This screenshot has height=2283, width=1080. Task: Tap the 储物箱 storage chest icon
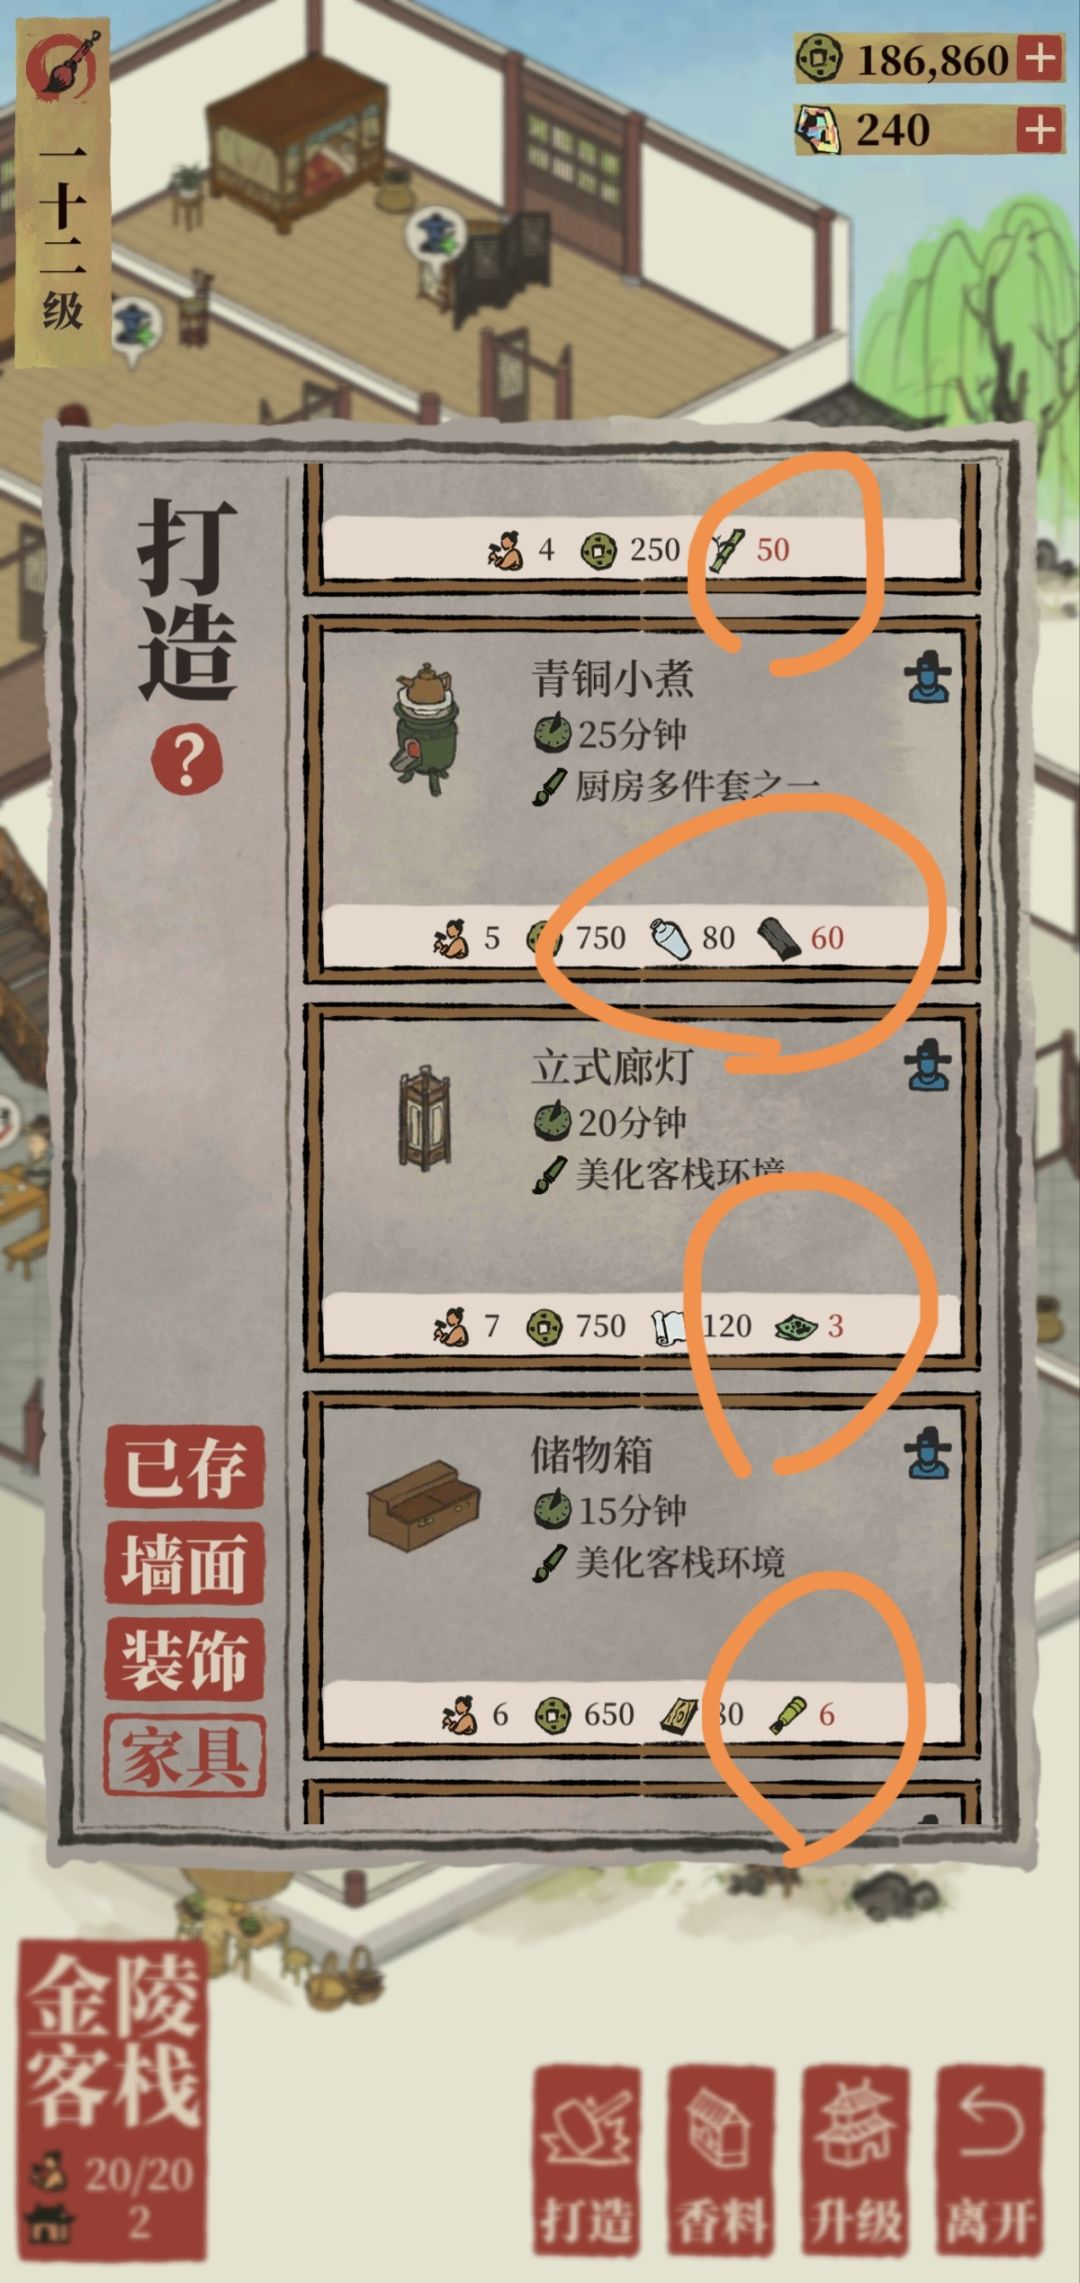pyautogui.click(x=424, y=1504)
